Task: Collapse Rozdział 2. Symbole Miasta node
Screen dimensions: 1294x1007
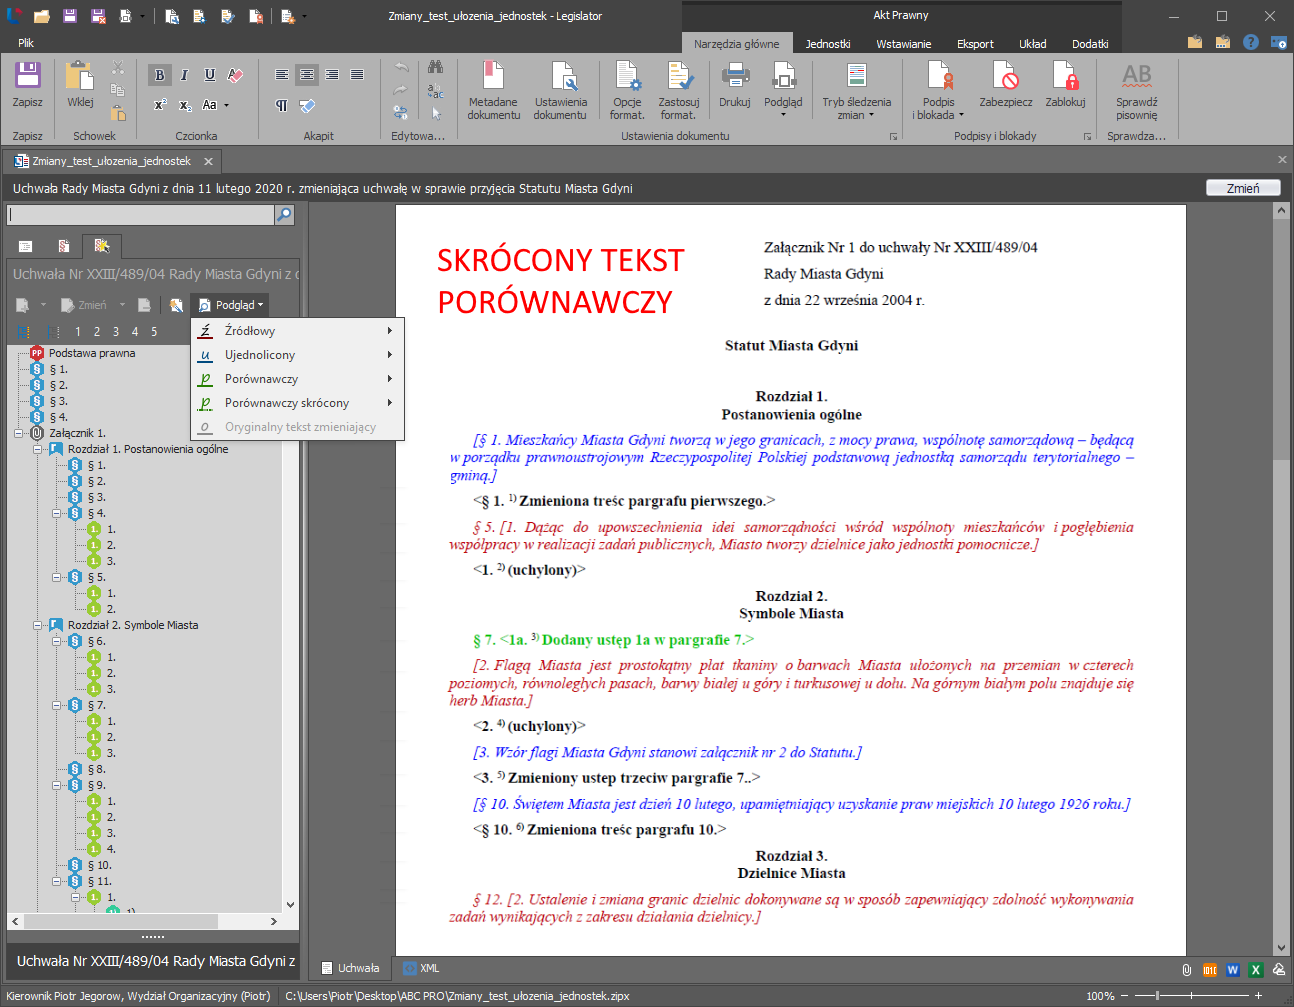Action: 38,625
